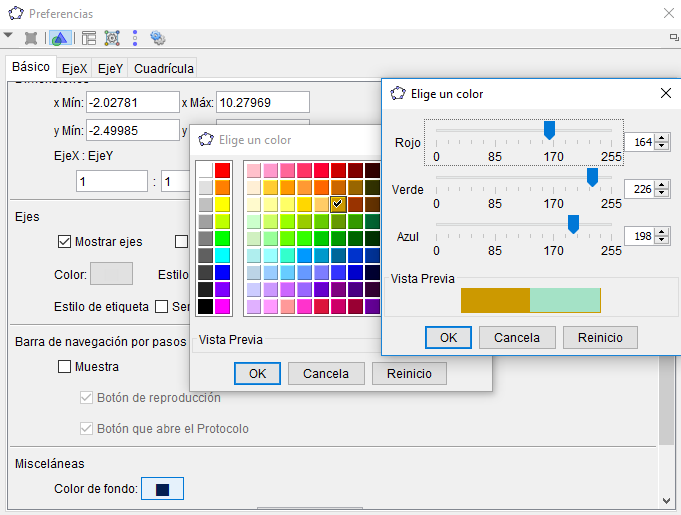681x515 pixels.
Task: Decrease the Azul value with down arrow
Action: 661,239
